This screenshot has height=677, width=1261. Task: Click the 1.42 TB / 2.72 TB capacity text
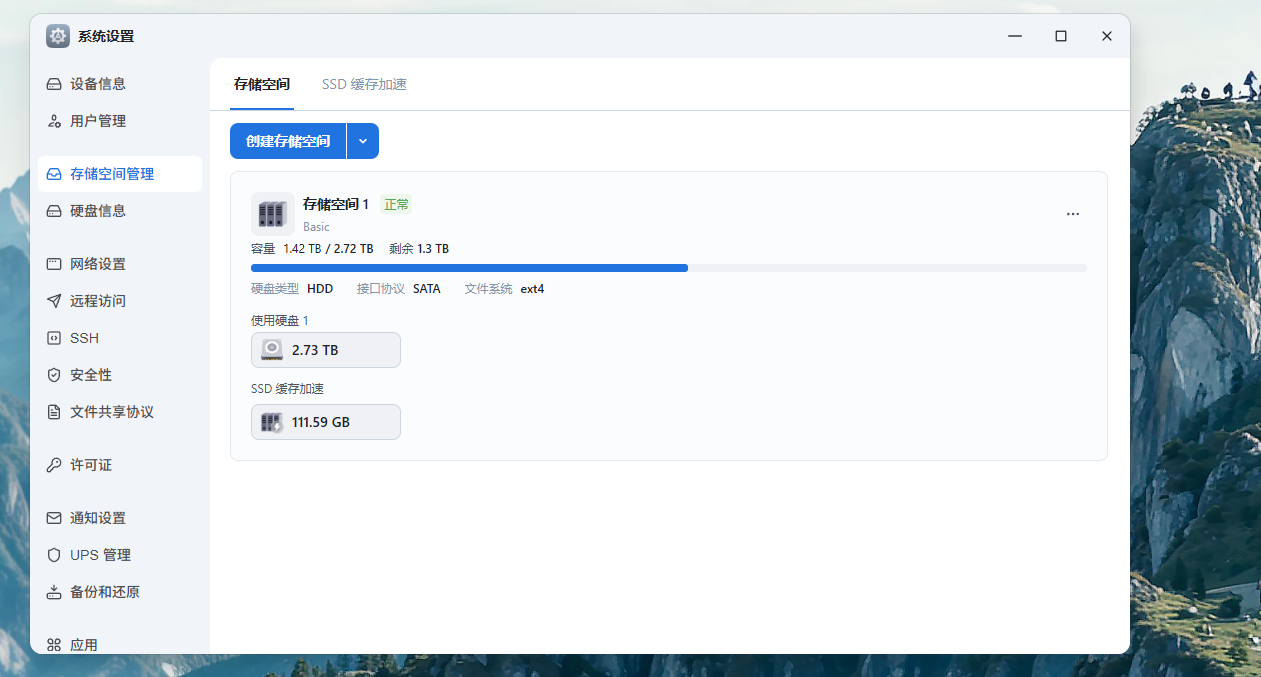point(328,248)
